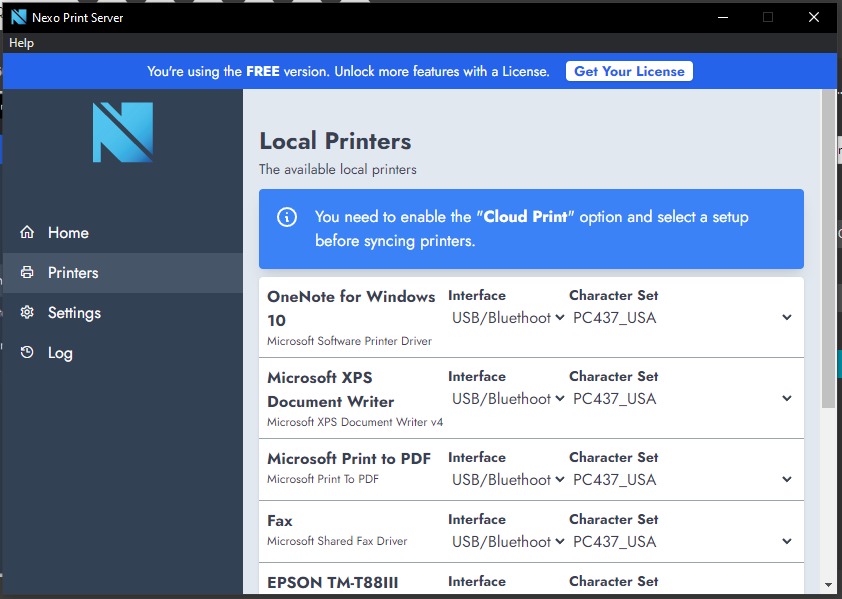Click the info icon in the Cloud Print notice
This screenshot has height=599, width=842.
(x=287, y=217)
